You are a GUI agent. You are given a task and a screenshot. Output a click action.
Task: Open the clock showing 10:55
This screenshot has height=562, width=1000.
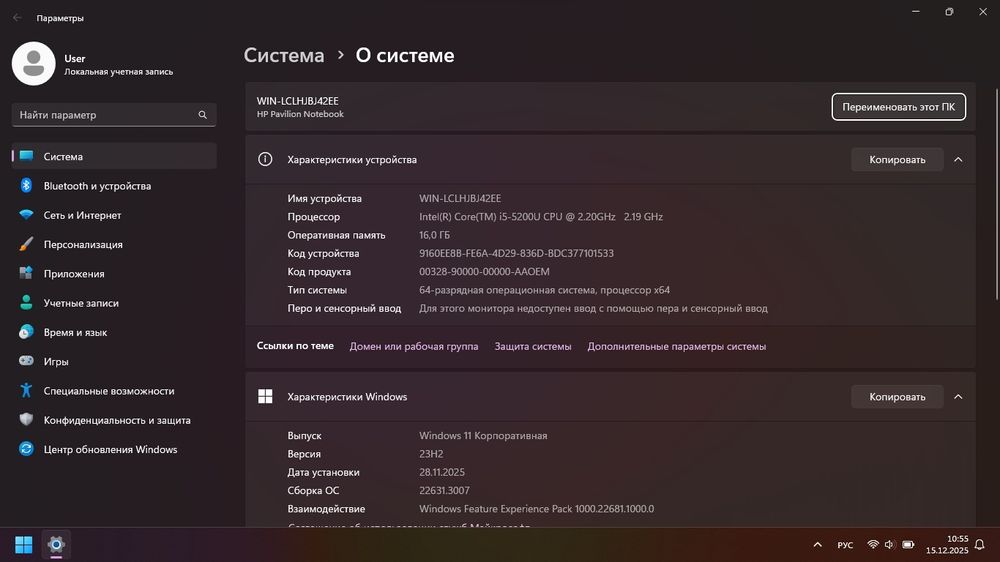(947, 545)
